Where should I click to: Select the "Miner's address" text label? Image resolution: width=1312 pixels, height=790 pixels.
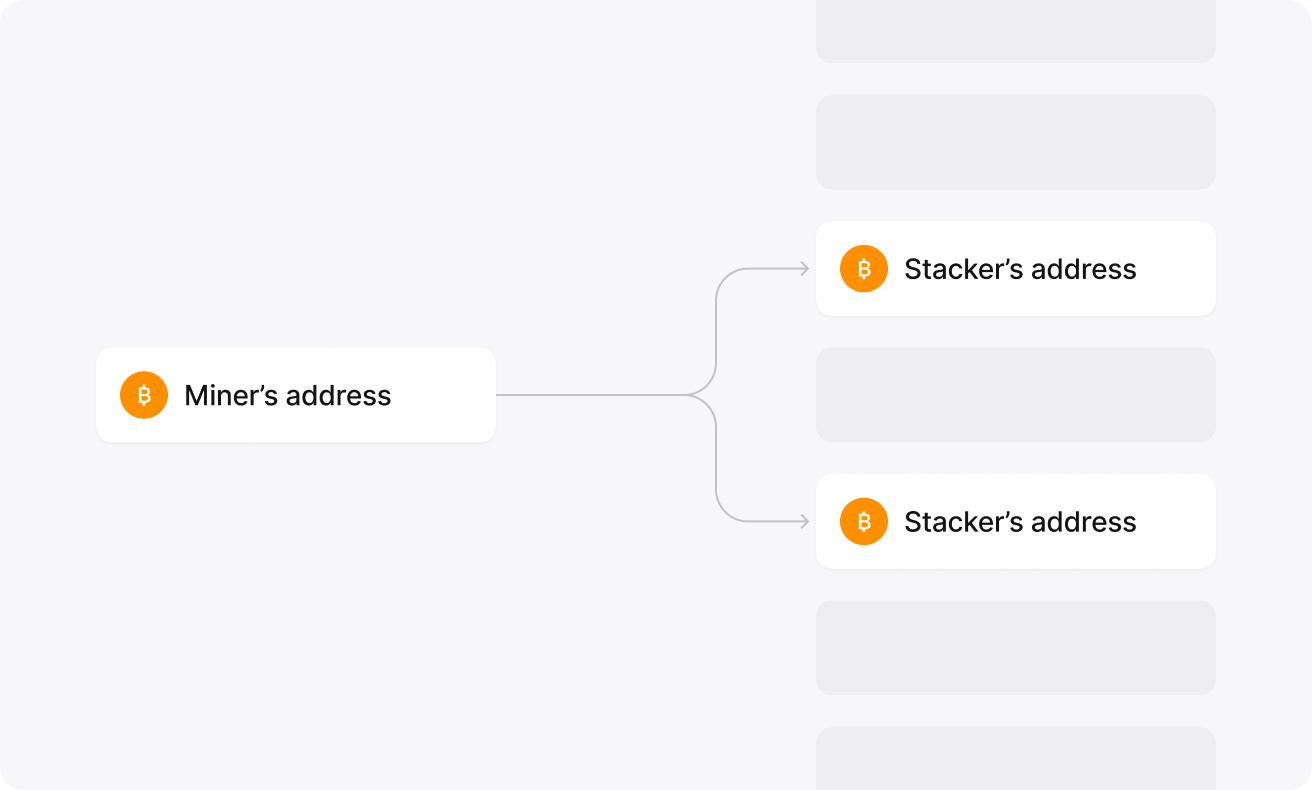point(288,396)
